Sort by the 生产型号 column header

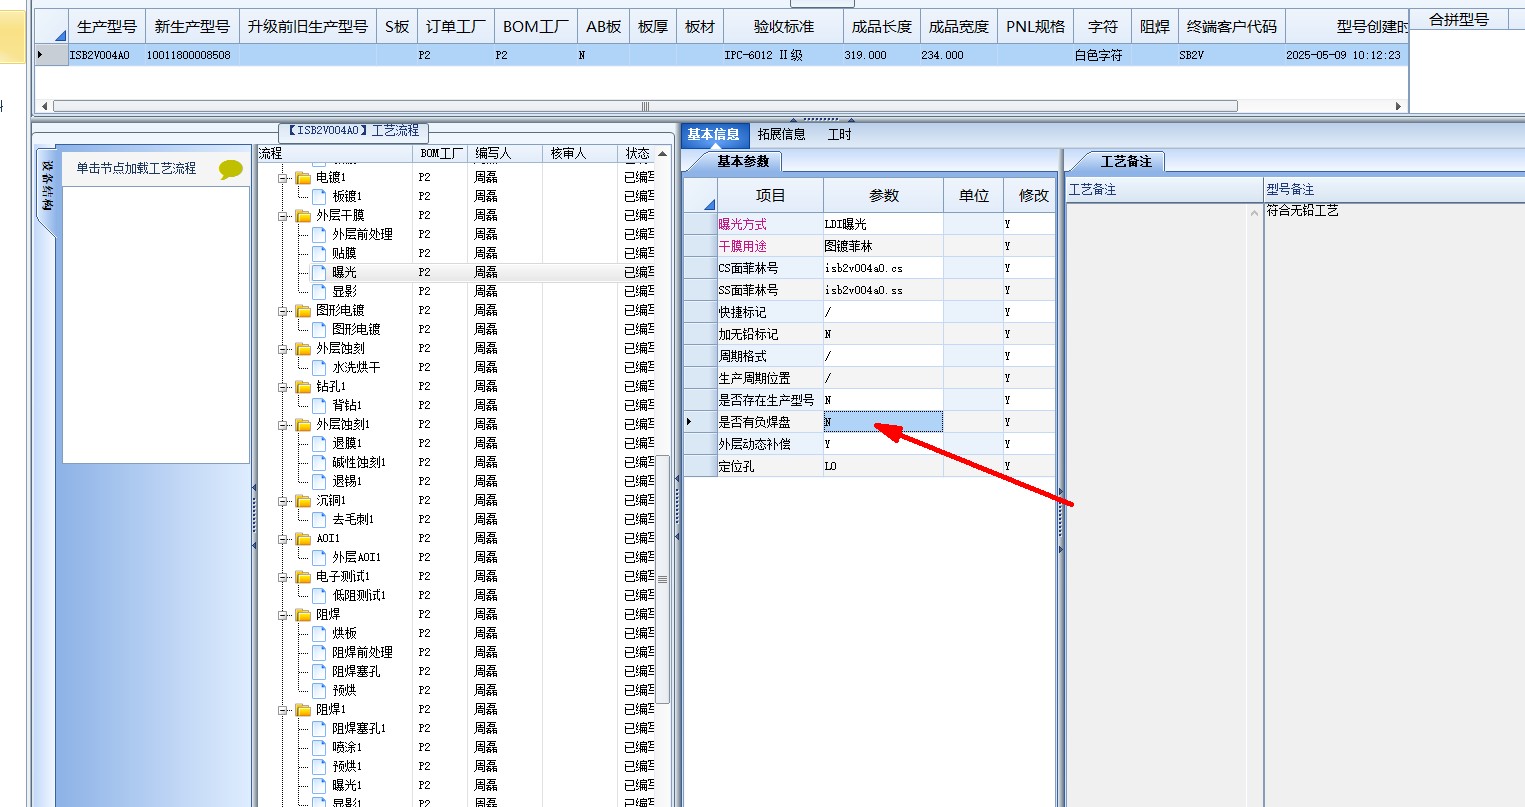point(107,27)
